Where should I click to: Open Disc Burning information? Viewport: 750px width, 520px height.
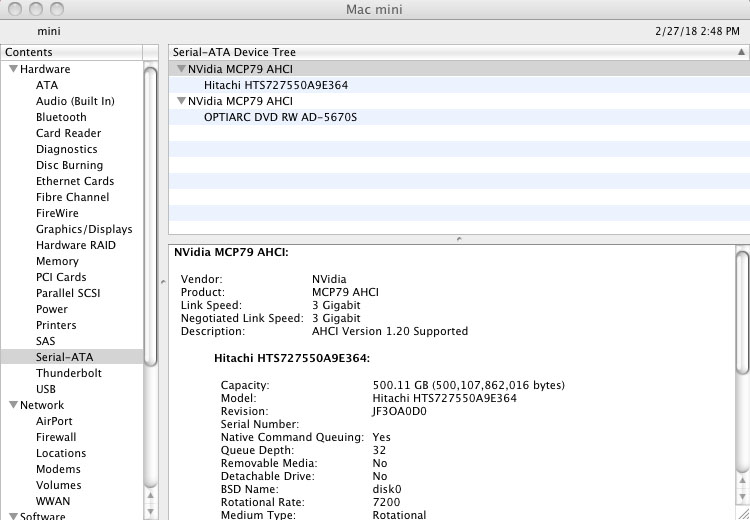[69, 165]
